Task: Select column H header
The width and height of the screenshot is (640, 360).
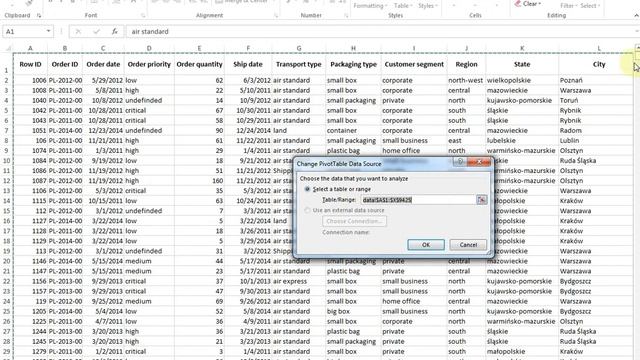Action: click(x=353, y=48)
